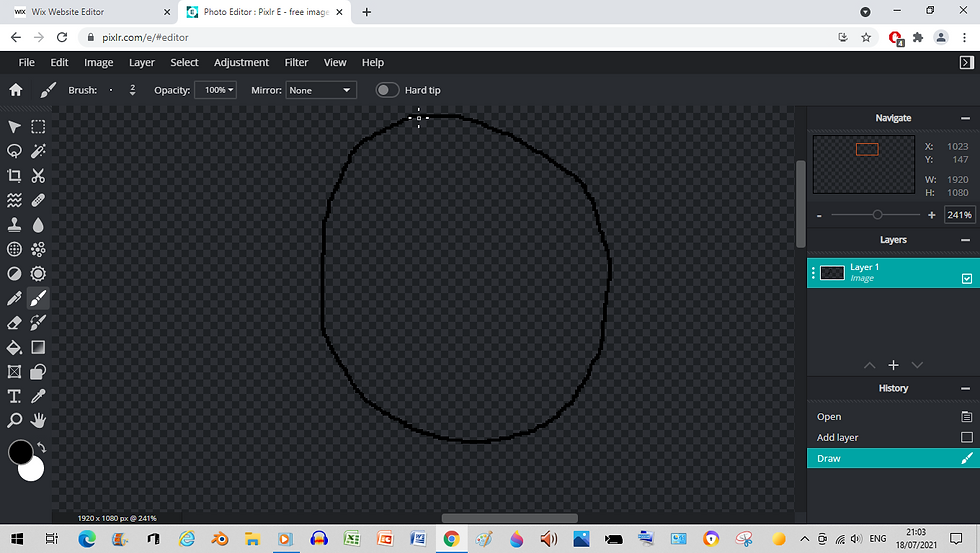980x553 pixels.
Task: Open the Help menu
Action: click(372, 62)
